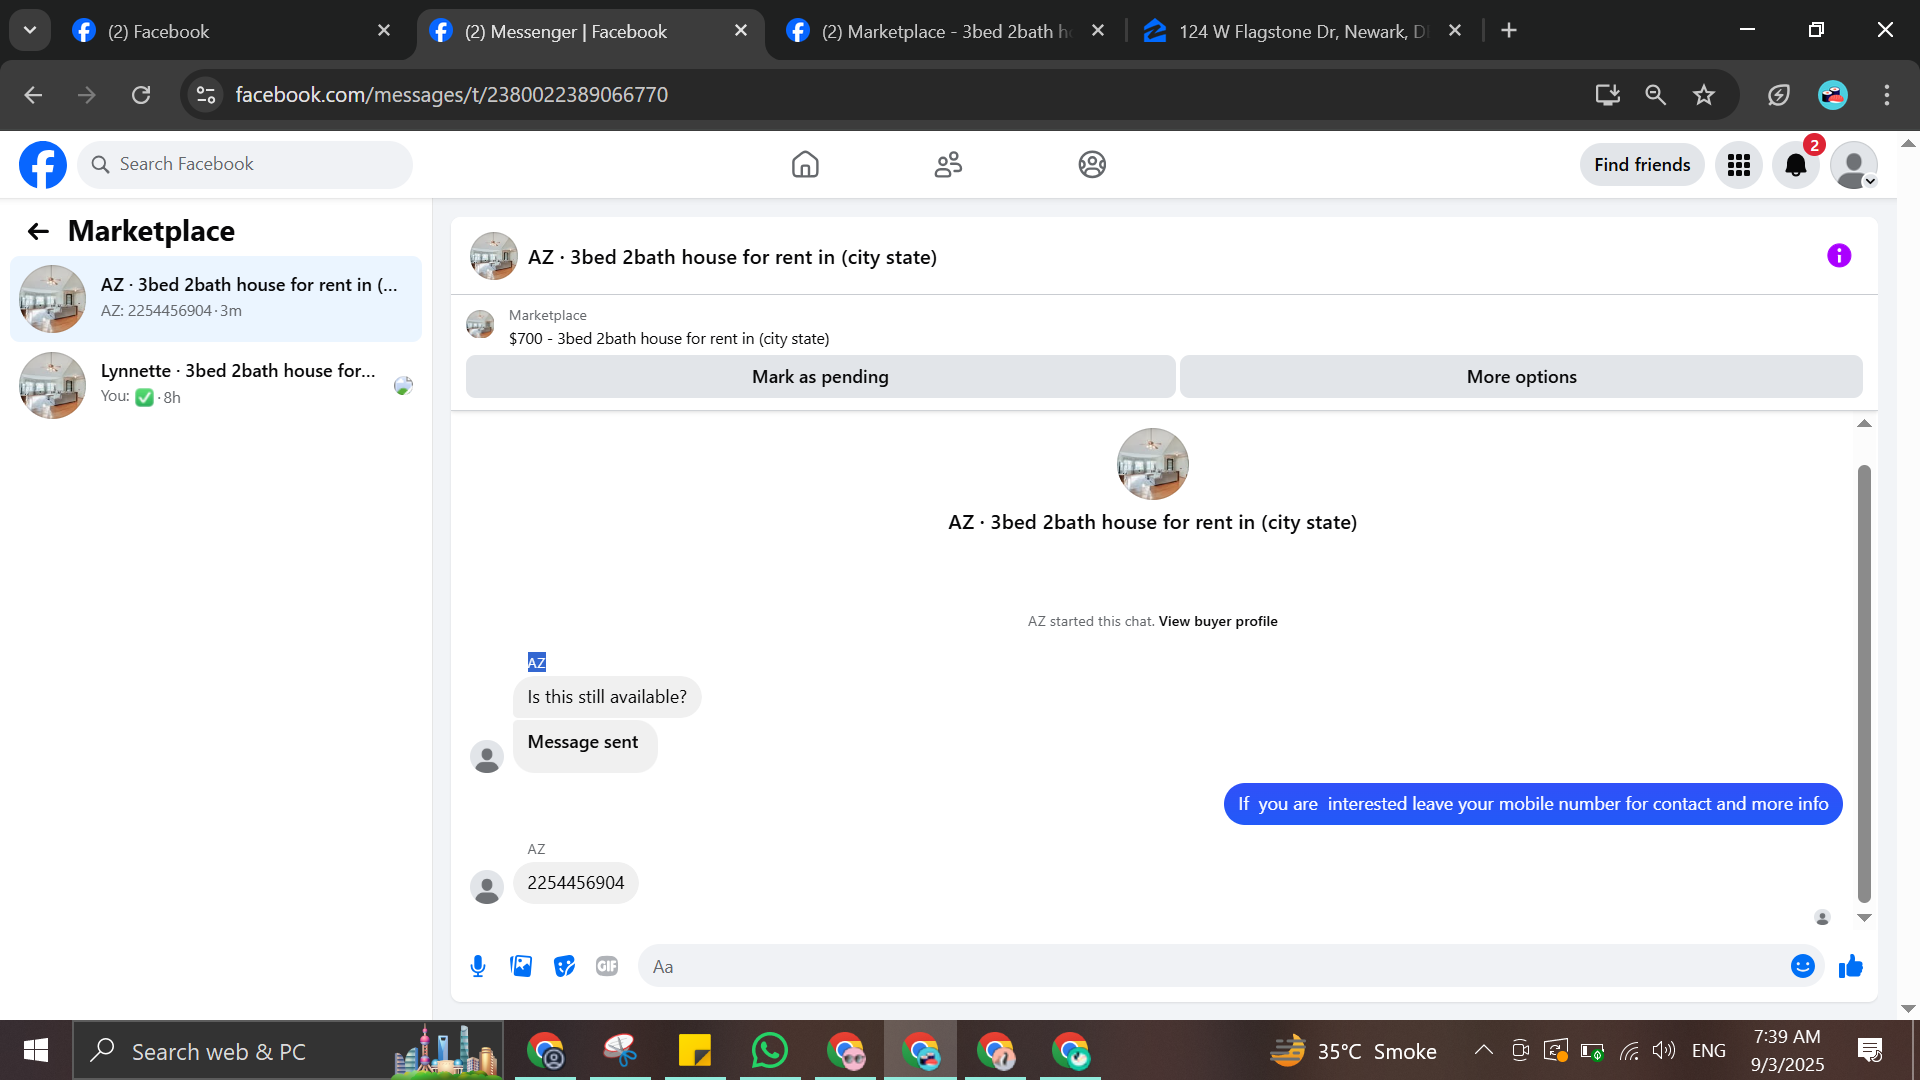The height and width of the screenshot is (1080, 1920).
Task: Open the Friends icon in top navigation
Action: [948, 165]
